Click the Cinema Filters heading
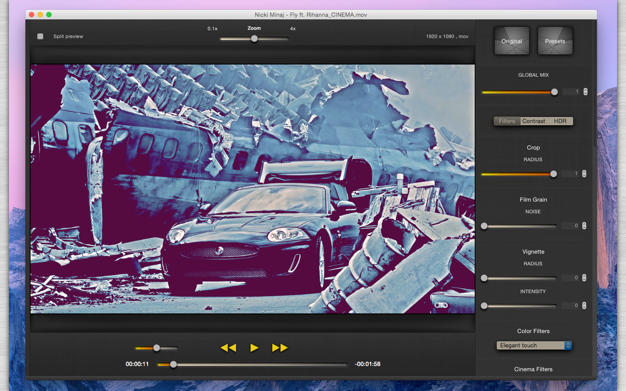The width and height of the screenshot is (626, 391). [x=533, y=369]
